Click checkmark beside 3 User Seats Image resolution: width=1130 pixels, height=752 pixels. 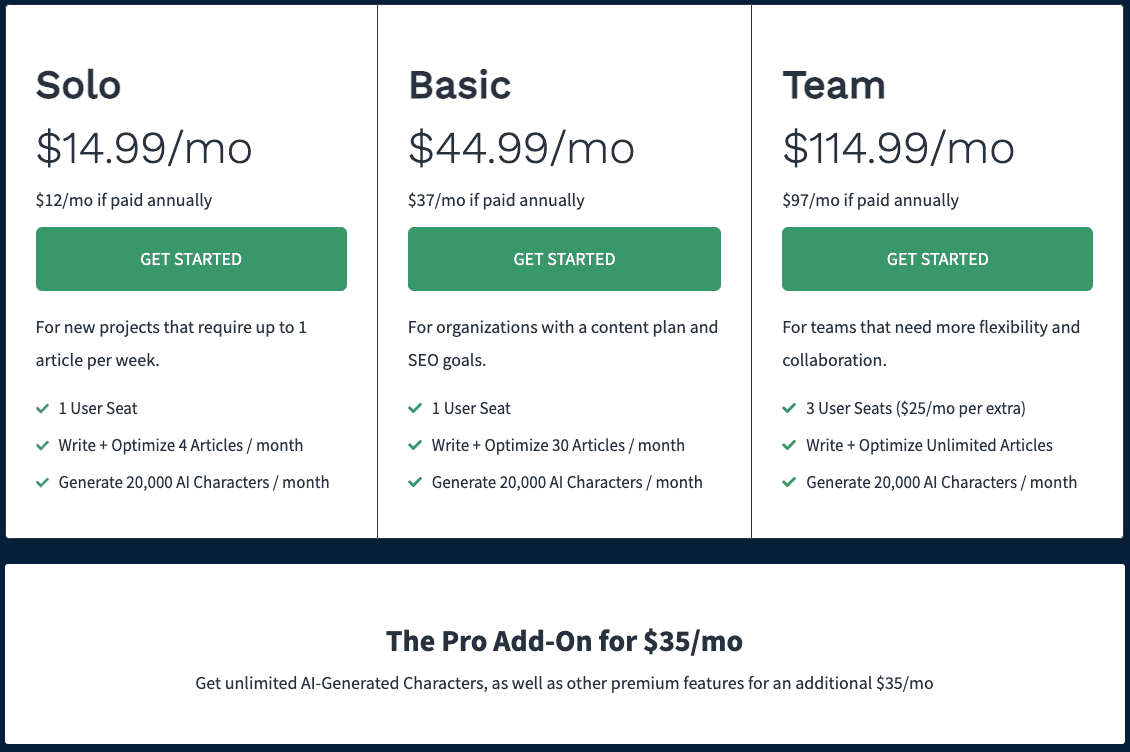(789, 408)
